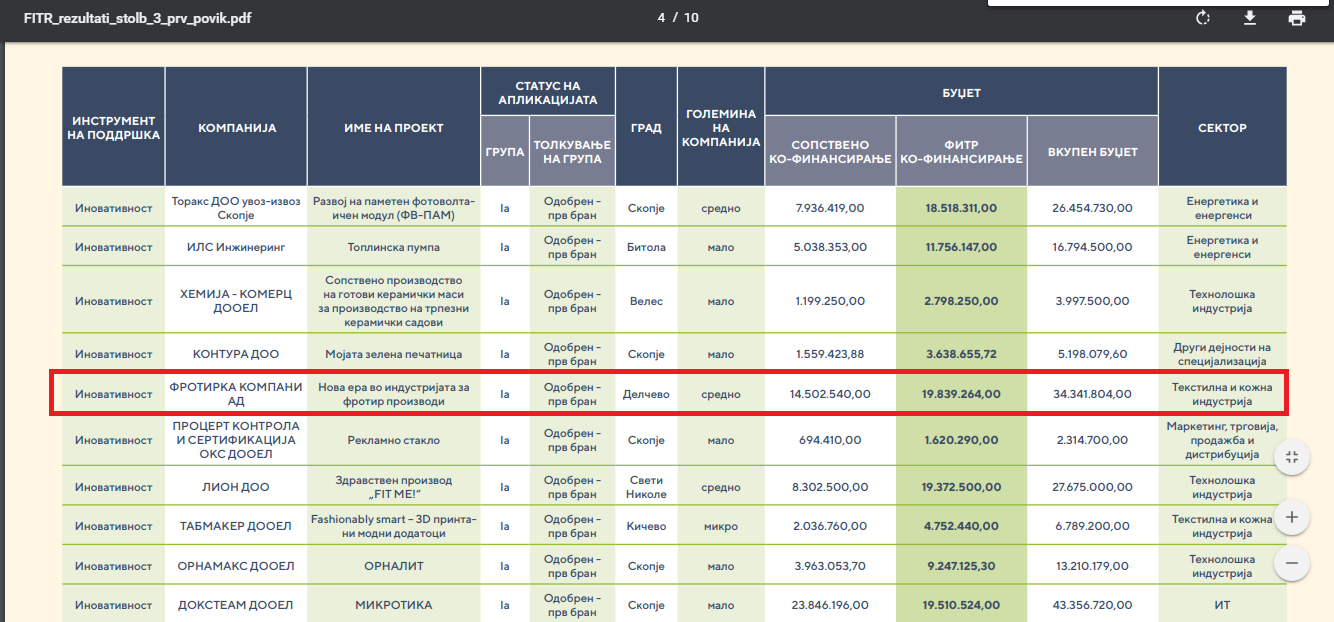The height and width of the screenshot is (622, 1334).
Task: Click FITR co-financing amount 19.839.264,00
Action: tap(961, 394)
